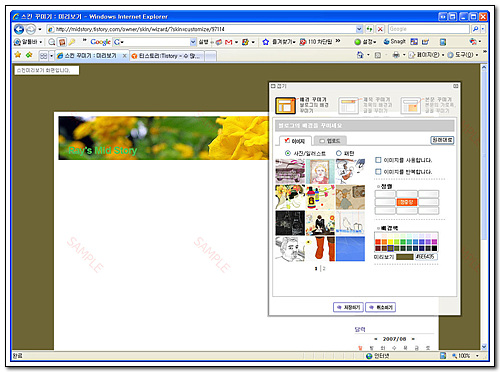This screenshot has height=372, width=500.
Task: Go to the previous calendar month
Action: tap(376, 339)
